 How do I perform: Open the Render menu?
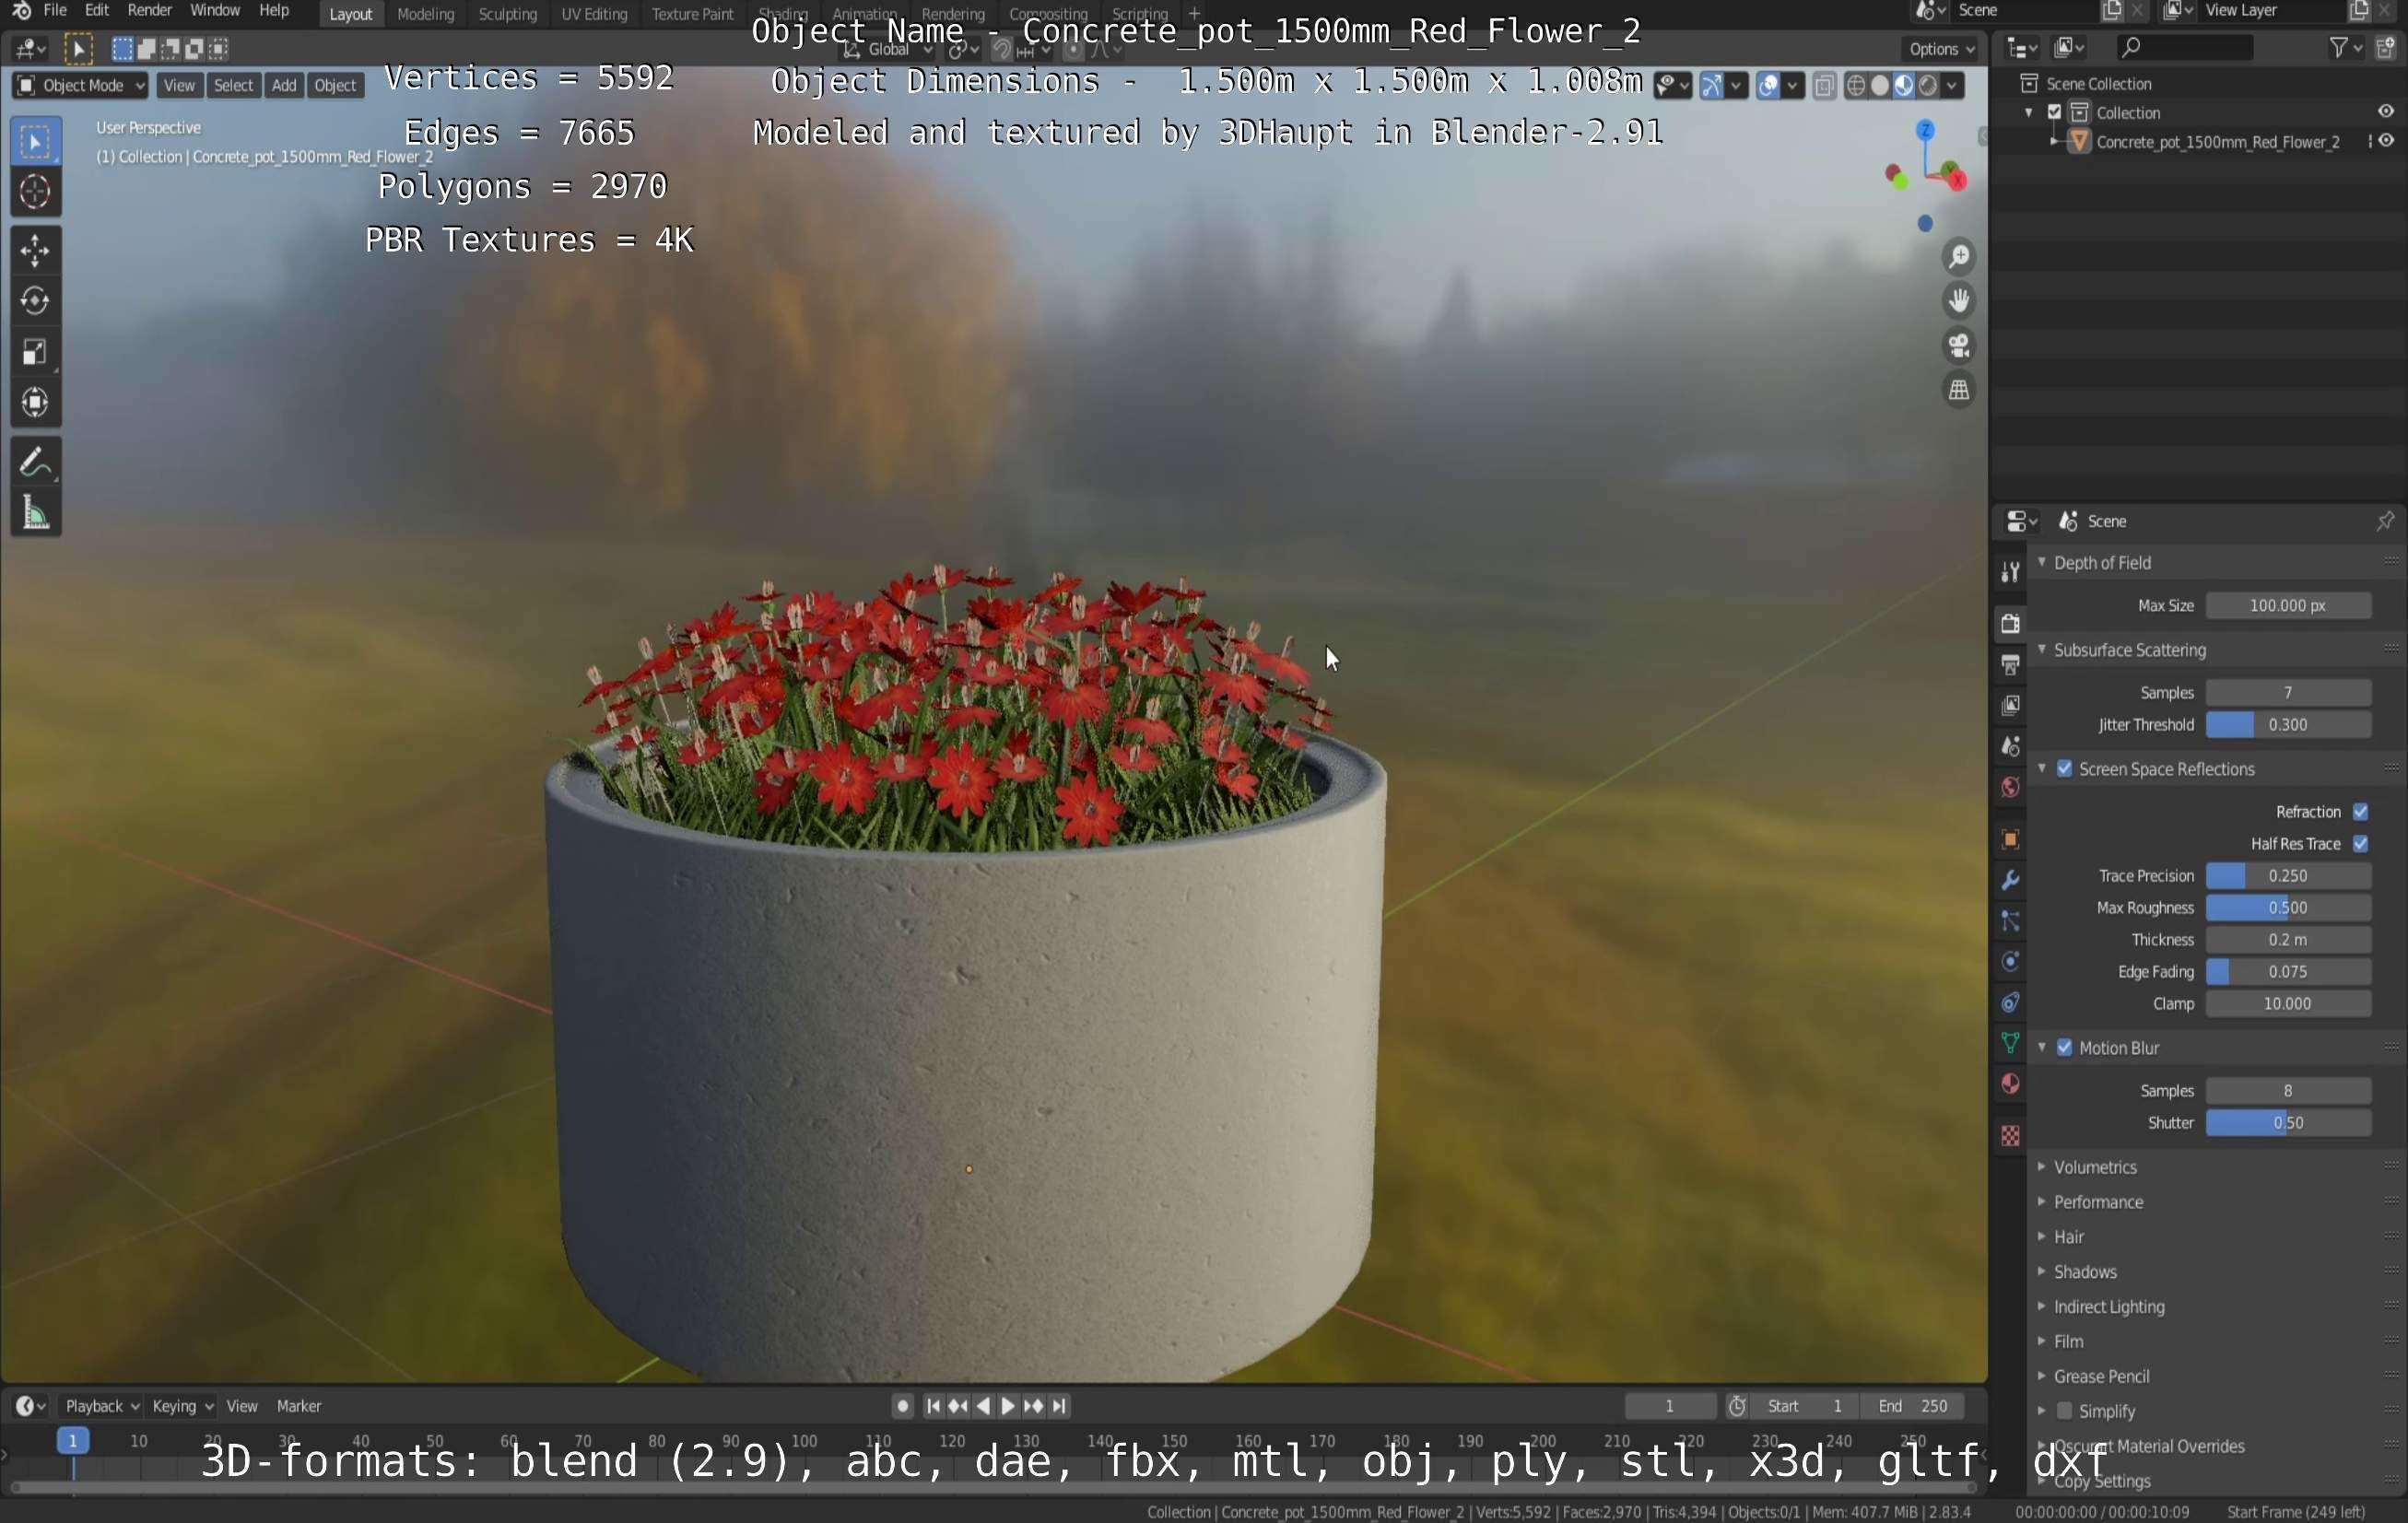[x=150, y=11]
